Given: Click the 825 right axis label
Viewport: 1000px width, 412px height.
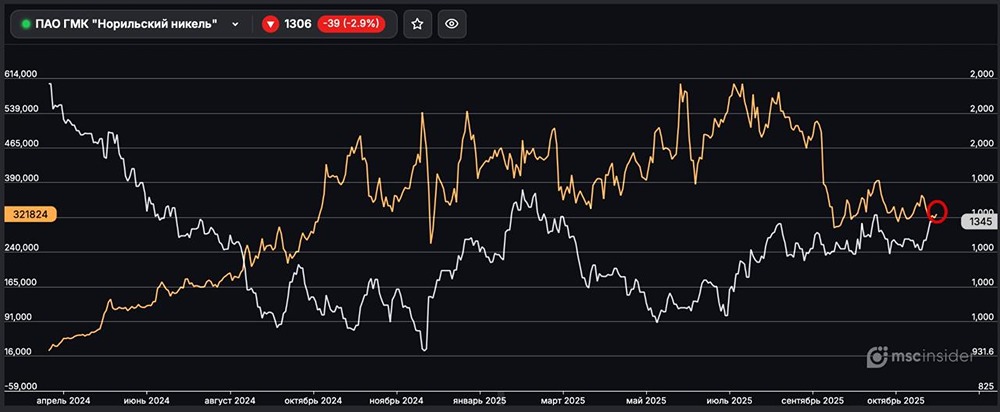Looking at the screenshot, I should pyautogui.click(x=985, y=386).
